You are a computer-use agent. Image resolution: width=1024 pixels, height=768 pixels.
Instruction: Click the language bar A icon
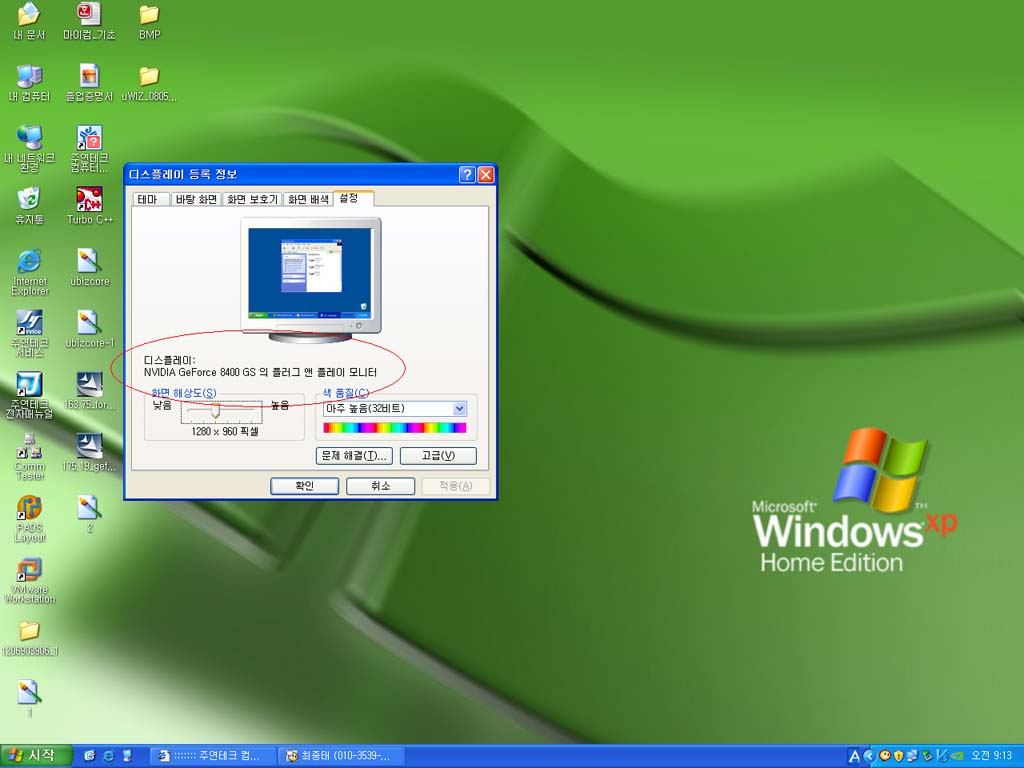(x=854, y=756)
